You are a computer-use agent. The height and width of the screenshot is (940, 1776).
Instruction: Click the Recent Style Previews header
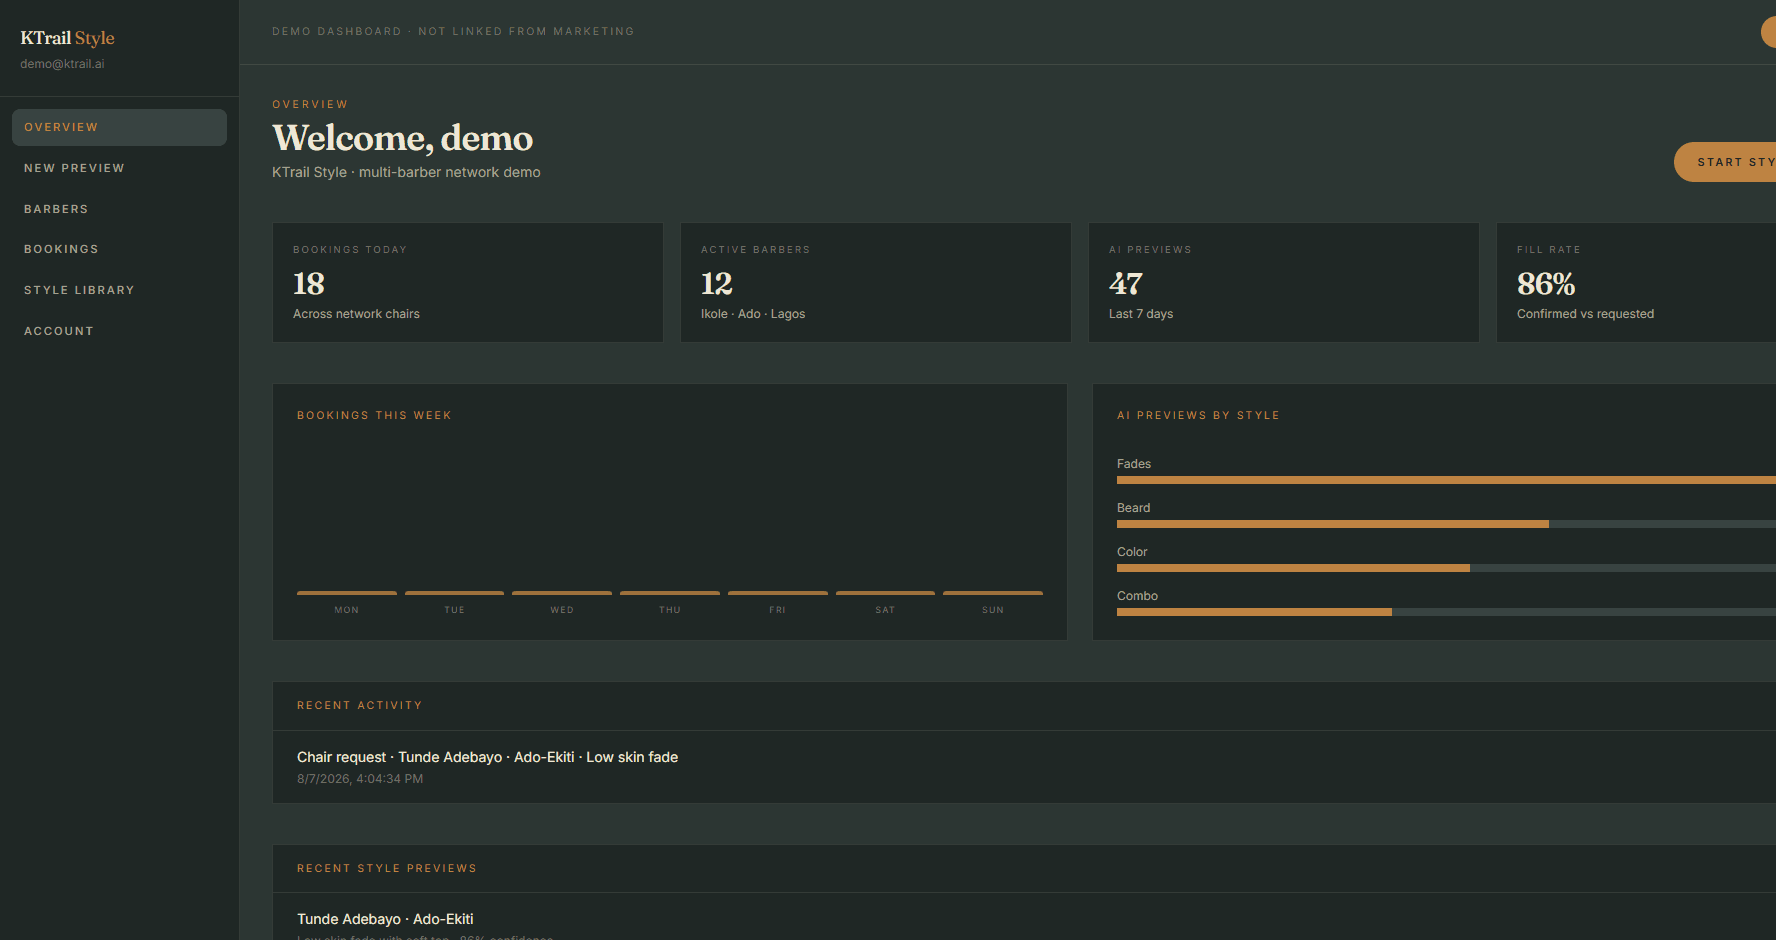click(x=387, y=869)
